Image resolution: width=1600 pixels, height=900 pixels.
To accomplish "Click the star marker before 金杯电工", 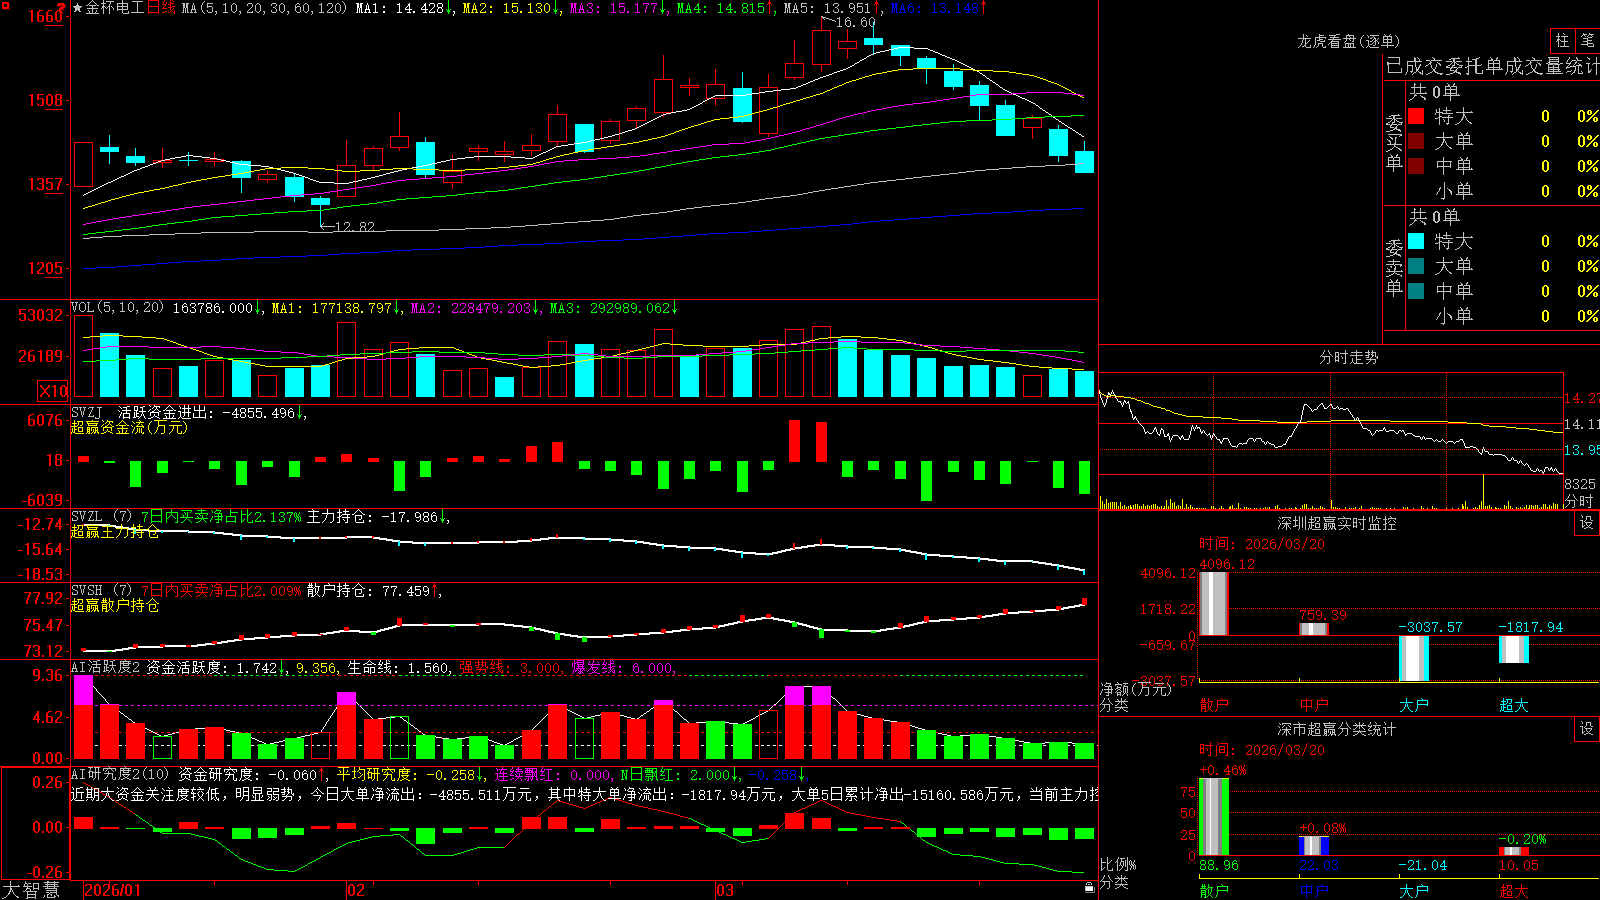I will pos(77,8).
